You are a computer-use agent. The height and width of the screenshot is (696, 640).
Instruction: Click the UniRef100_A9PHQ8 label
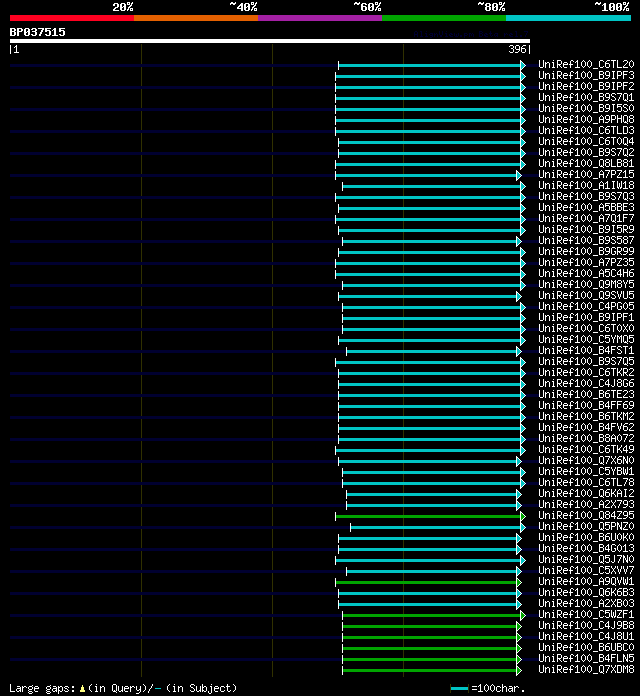pos(586,119)
